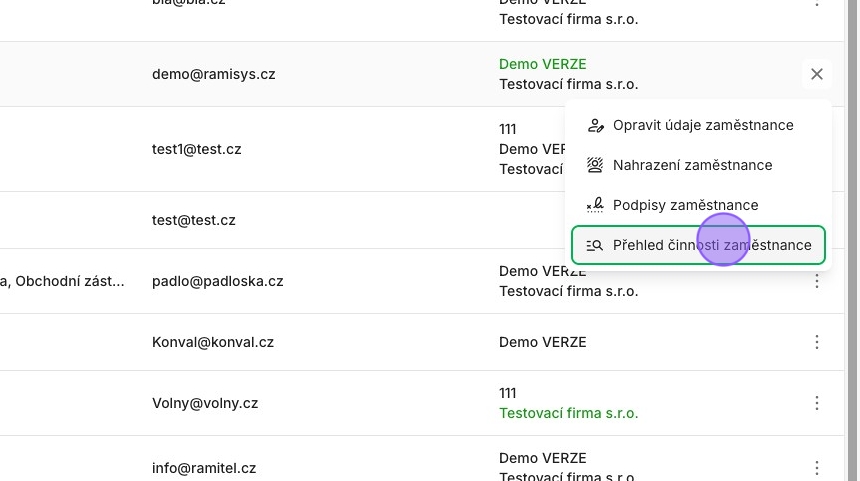
Task: Click the test1@test.cz email cell
Action: pyautogui.click(x=196, y=149)
